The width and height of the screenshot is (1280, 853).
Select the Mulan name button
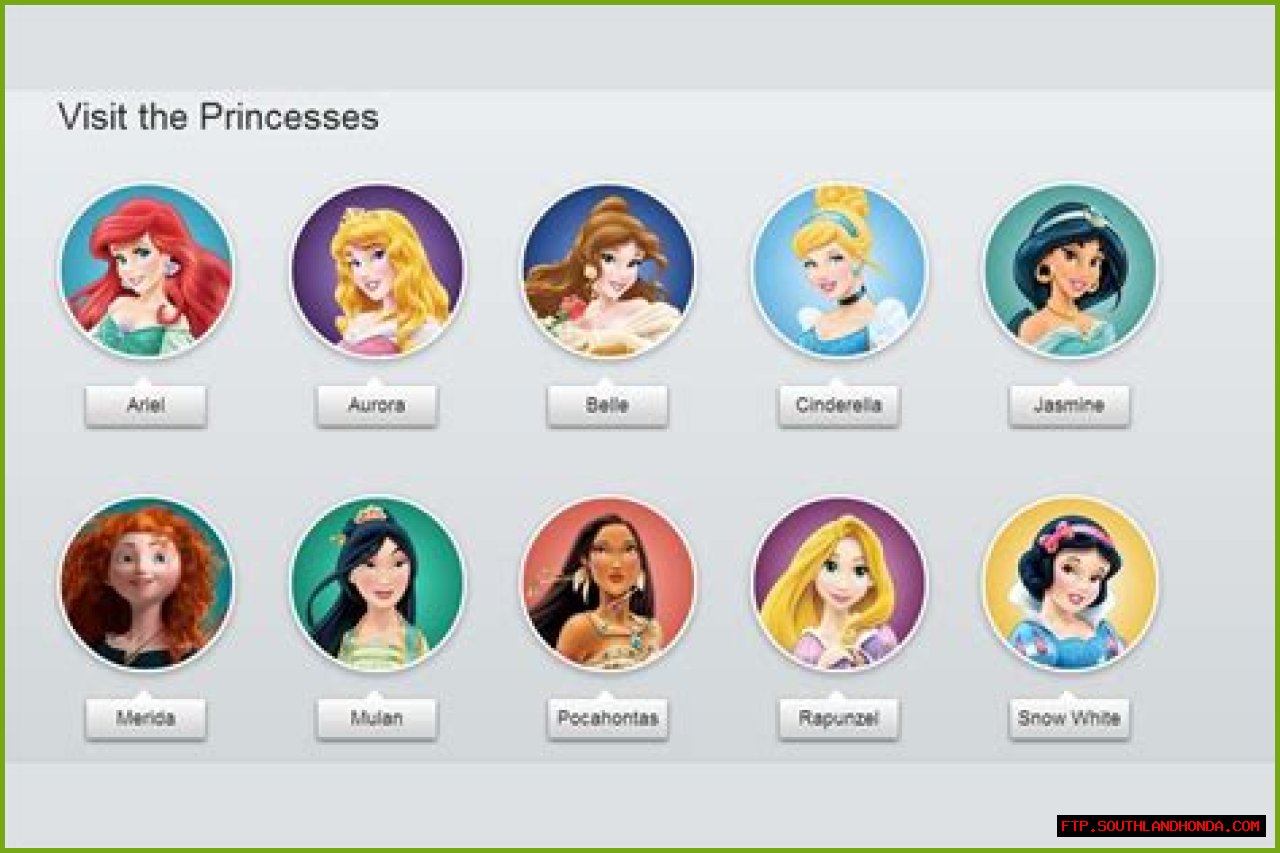click(377, 718)
